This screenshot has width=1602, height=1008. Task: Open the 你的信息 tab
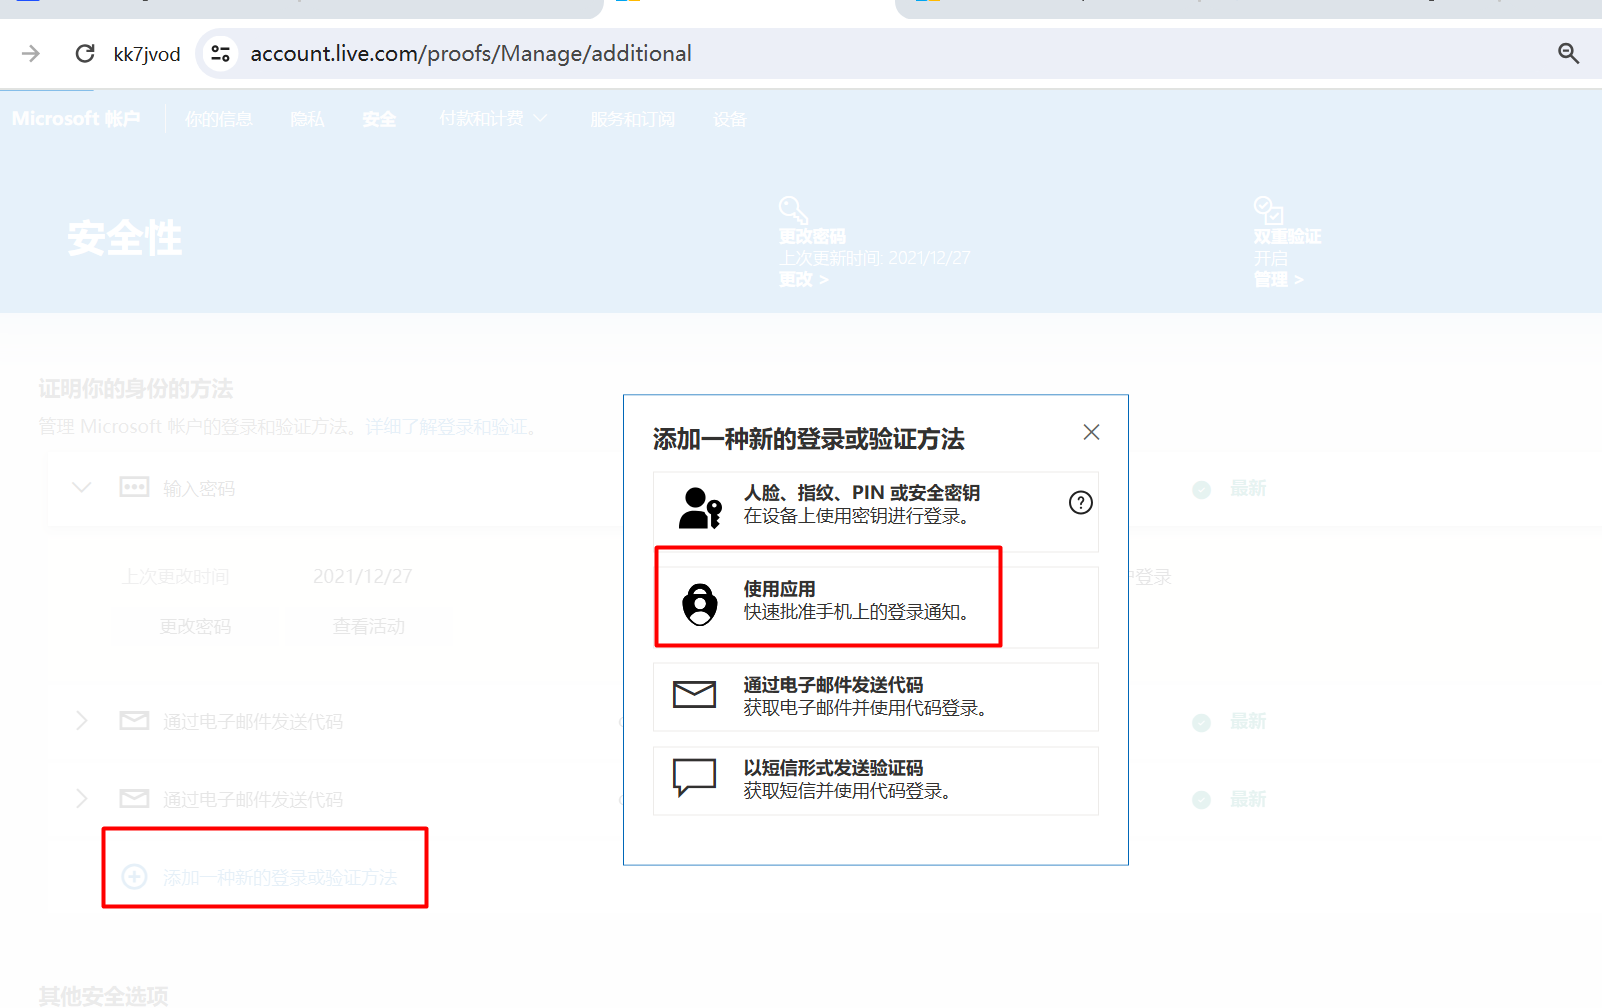point(219,120)
